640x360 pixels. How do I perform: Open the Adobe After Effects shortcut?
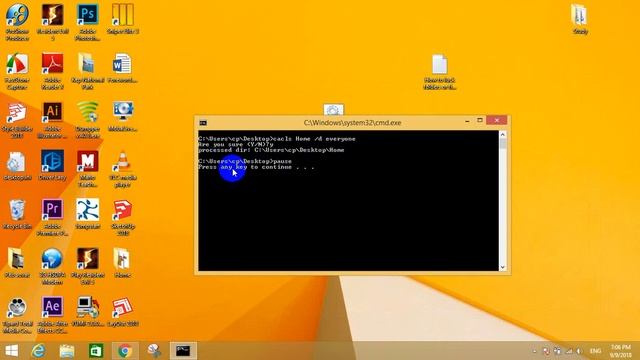point(52,307)
